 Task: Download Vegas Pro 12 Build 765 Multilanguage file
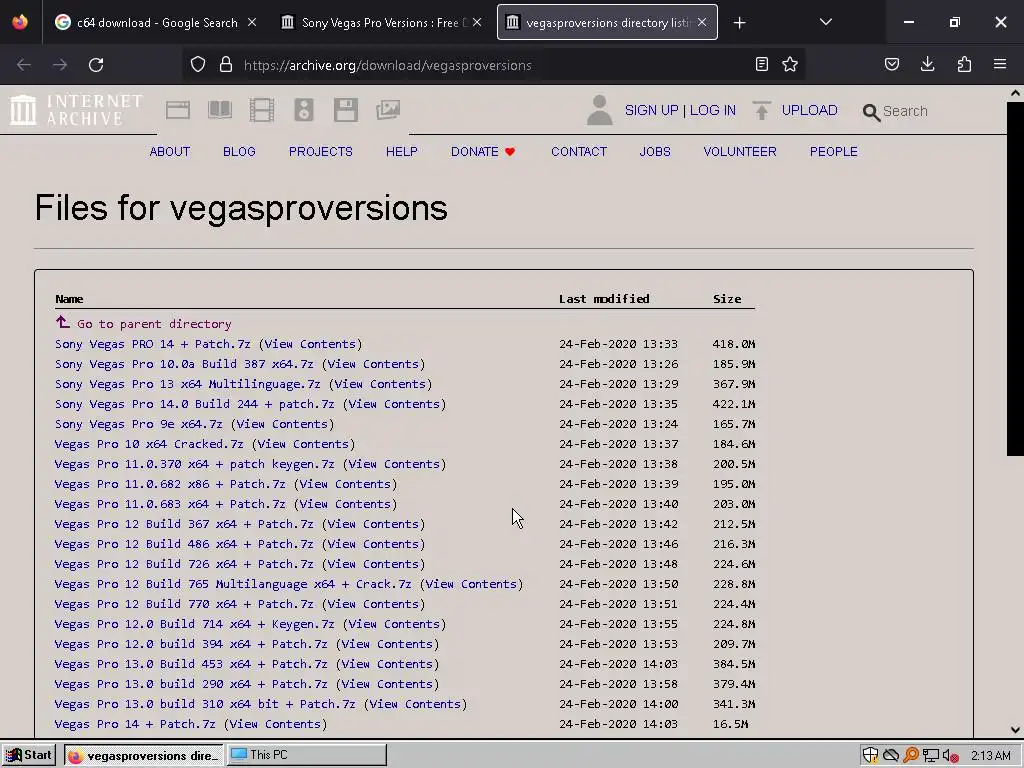coord(233,584)
